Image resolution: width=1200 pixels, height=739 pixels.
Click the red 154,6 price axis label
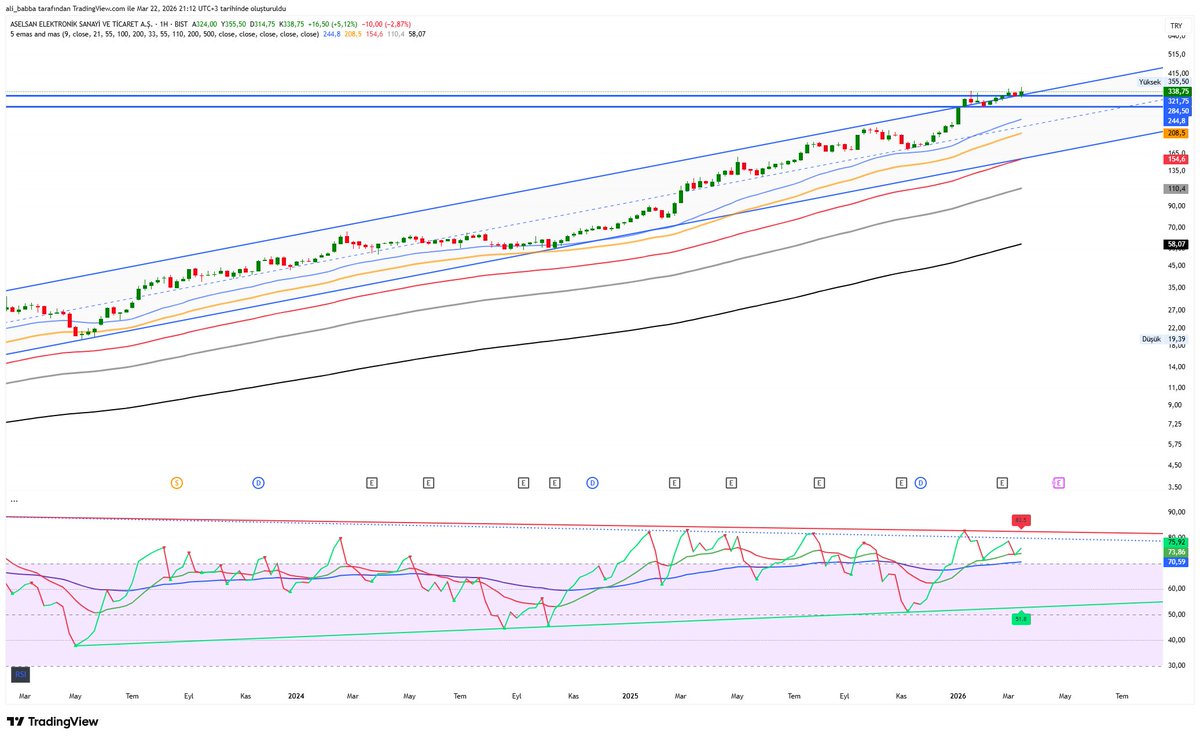coord(1176,160)
